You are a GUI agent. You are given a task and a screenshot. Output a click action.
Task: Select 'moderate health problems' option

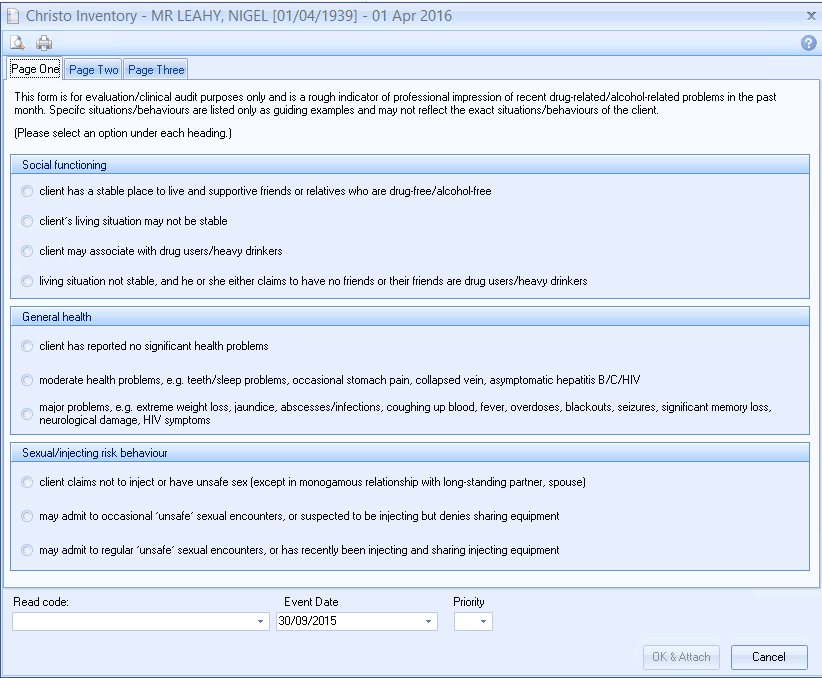[27, 380]
